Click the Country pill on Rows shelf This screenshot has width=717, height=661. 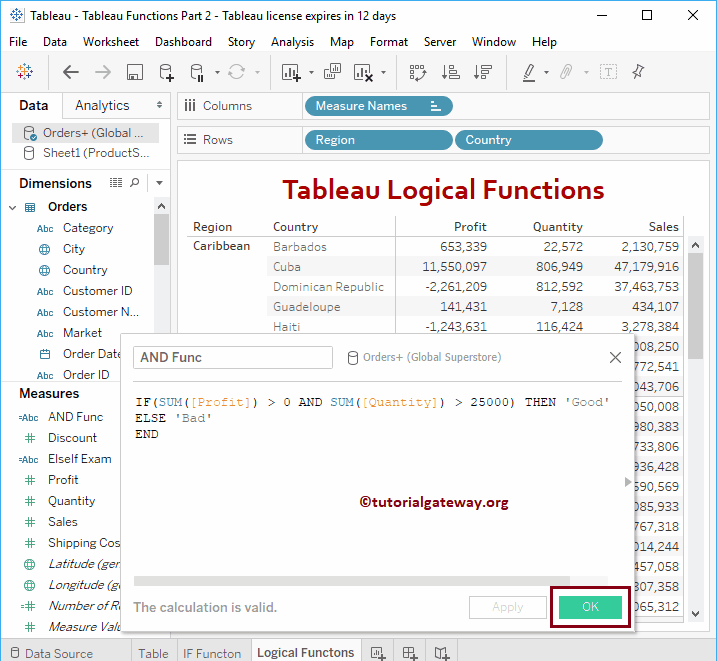(529, 140)
